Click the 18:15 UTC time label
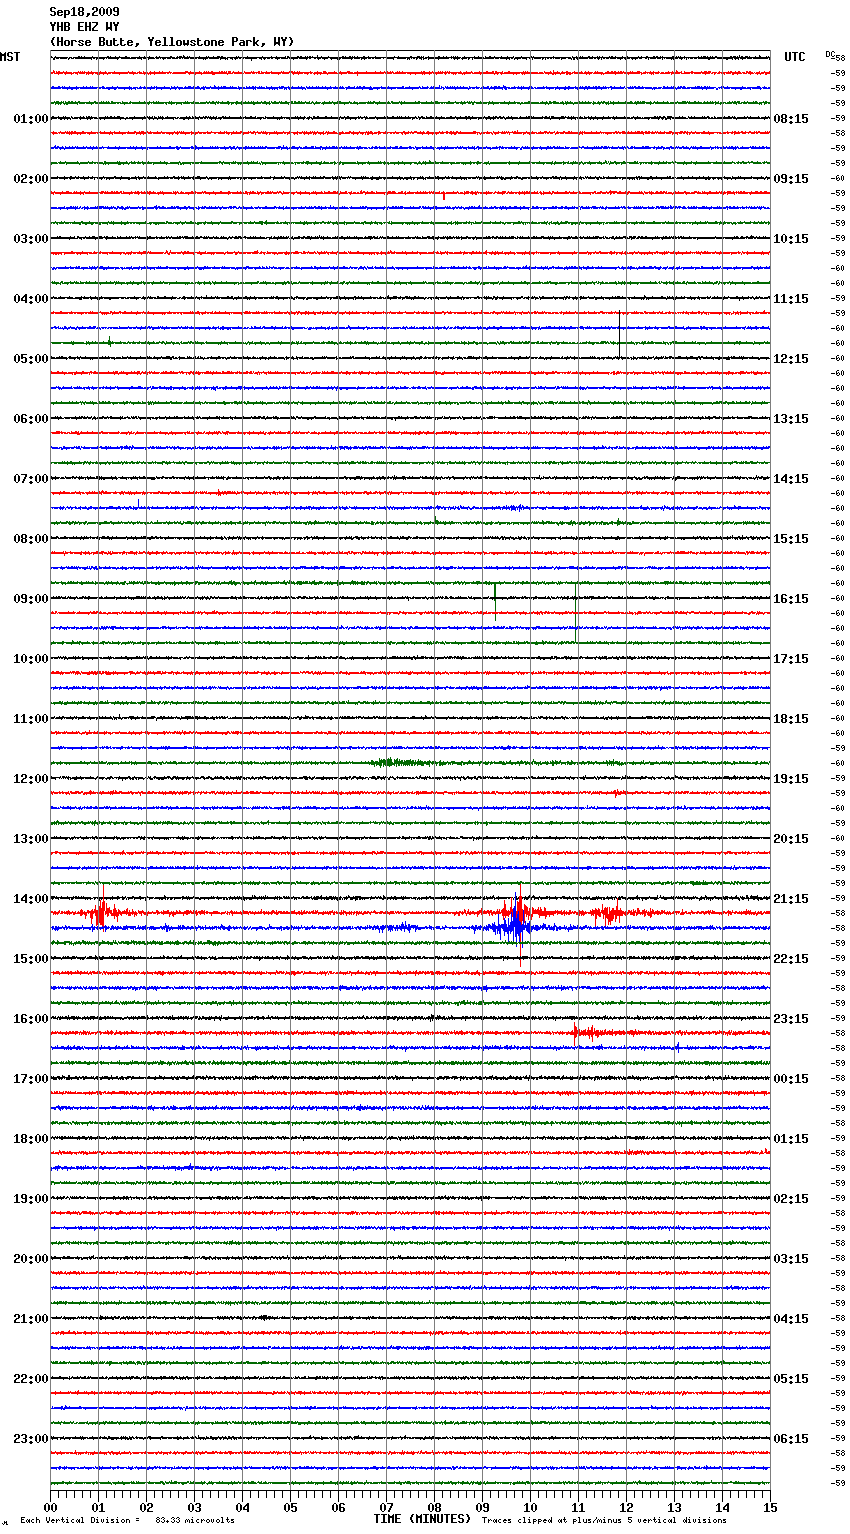The image size is (850, 1534). [x=791, y=719]
